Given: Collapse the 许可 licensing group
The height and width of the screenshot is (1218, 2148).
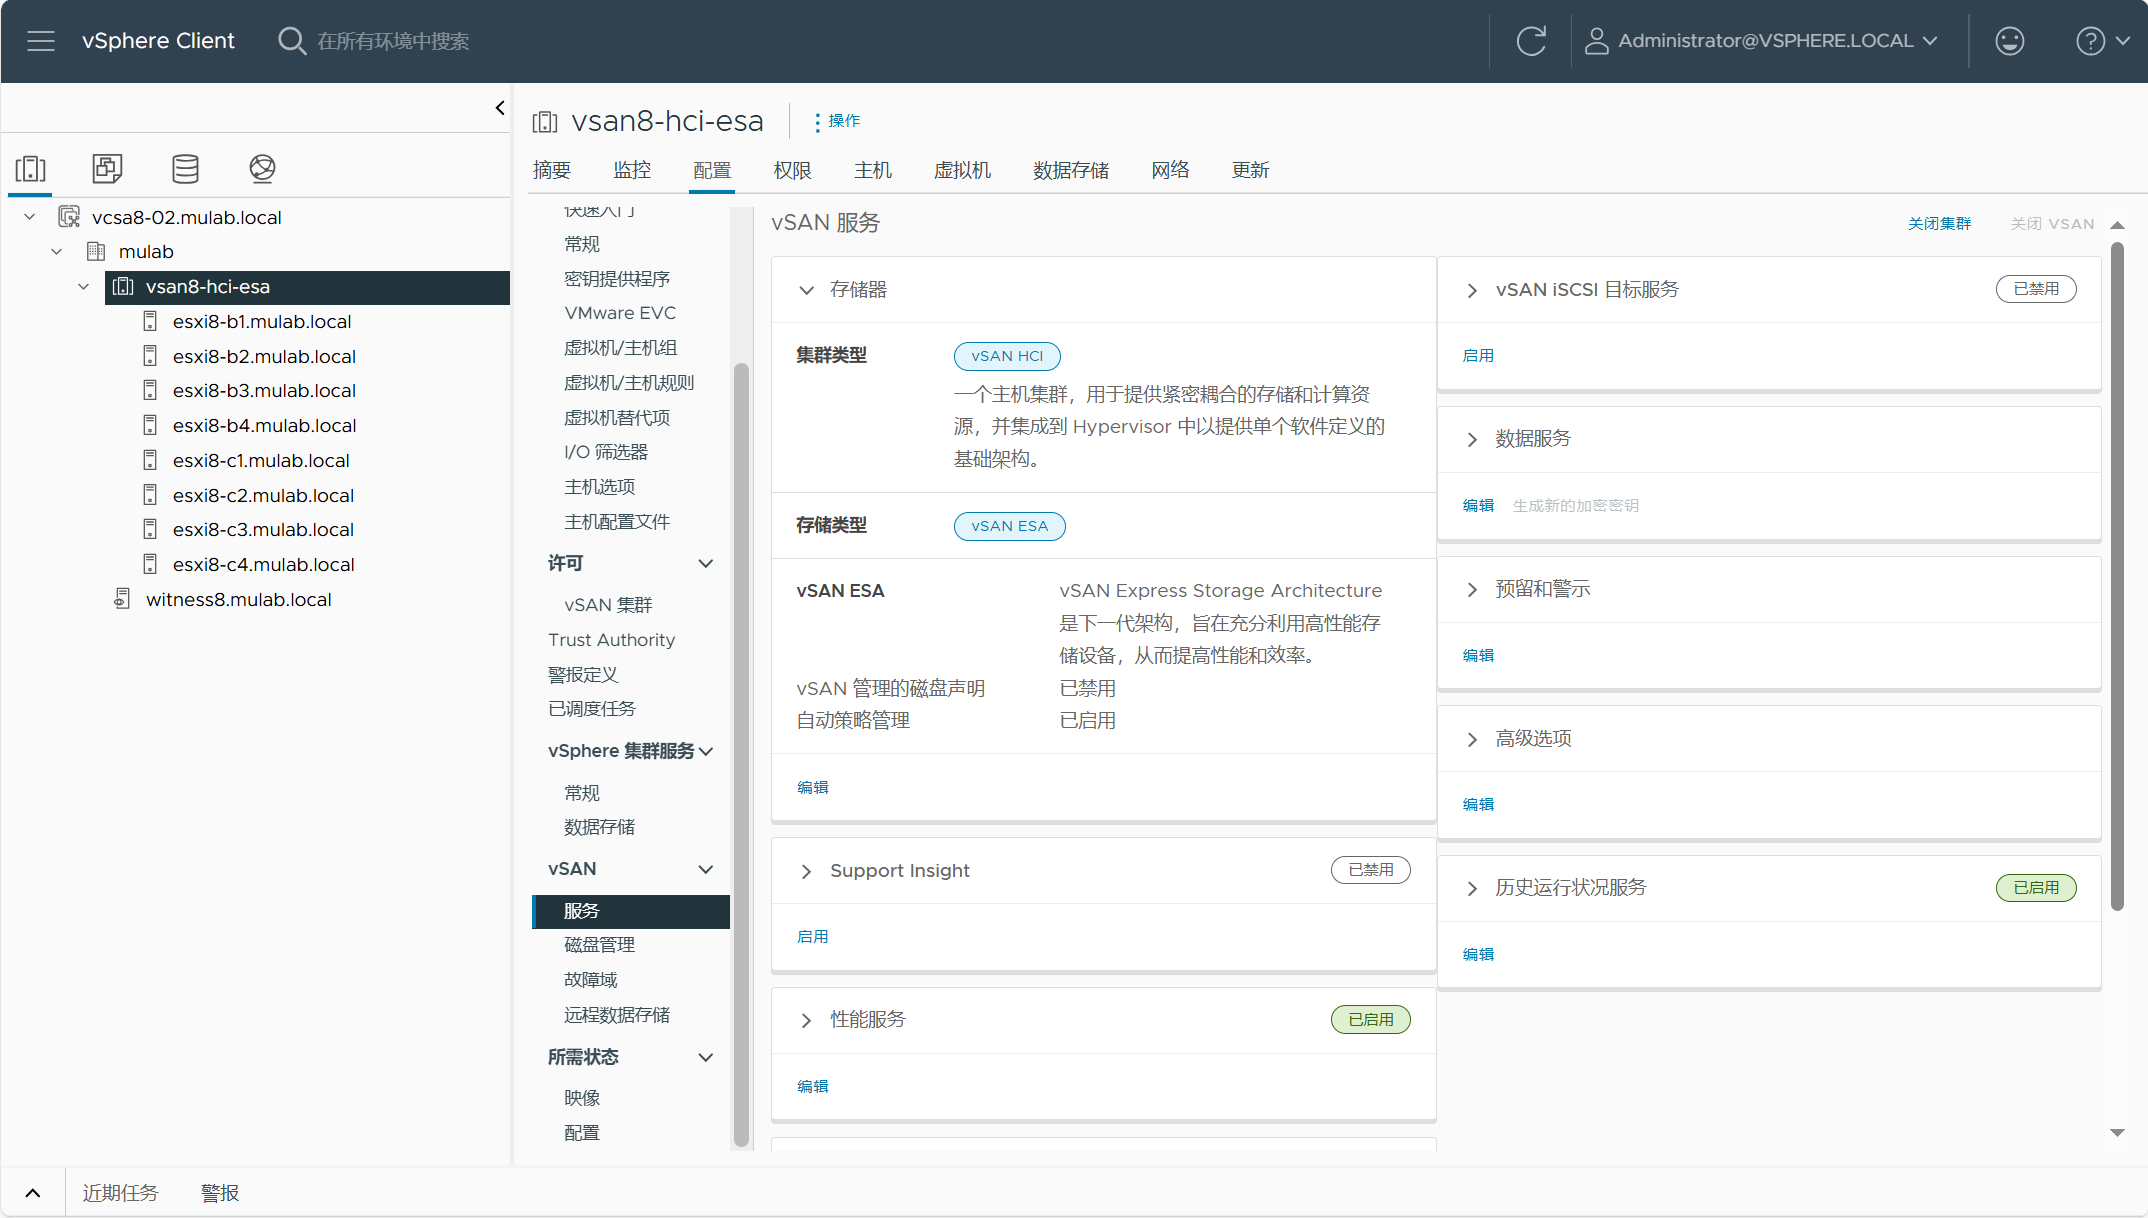Looking at the screenshot, I should (x=706, y=563).
